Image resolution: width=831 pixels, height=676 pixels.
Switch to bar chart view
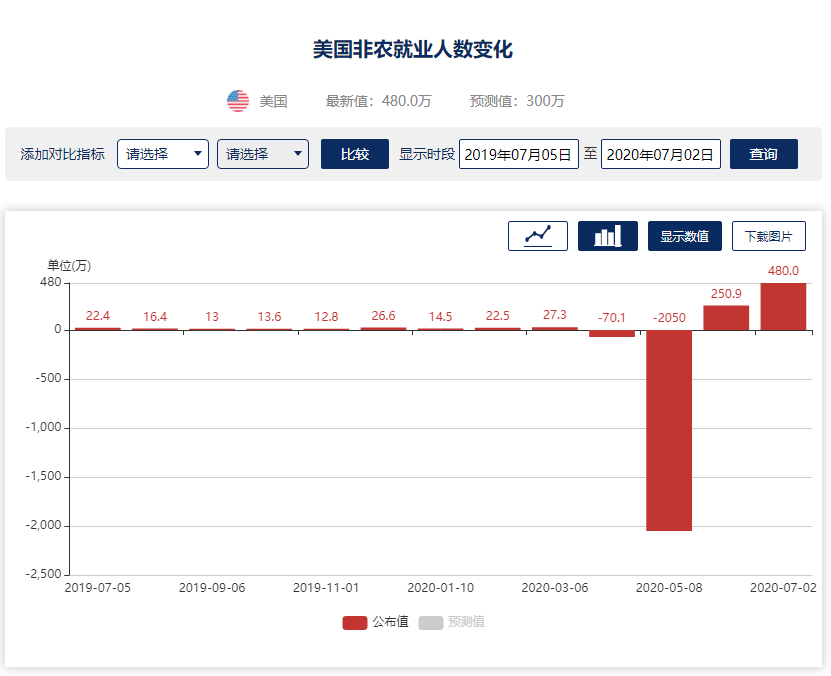(607, 236)
